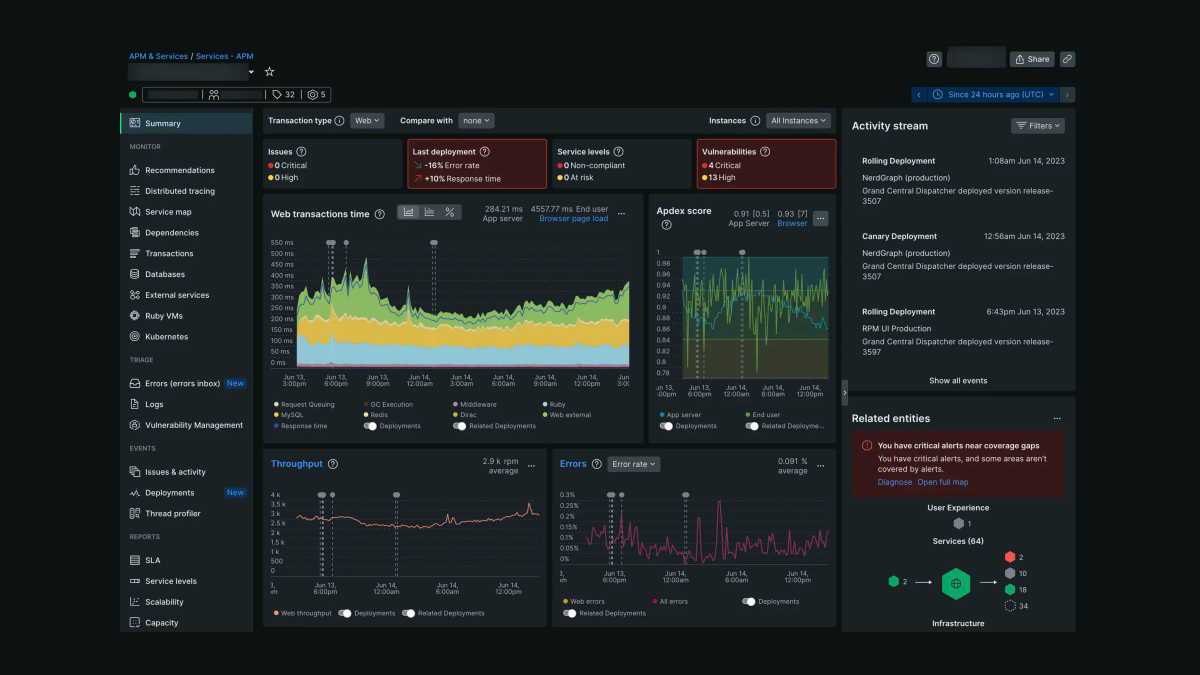The height and width of the screenshot is (675, 1200).
Task: Click the help question-mark icon in header
Action: click(x=934, y=59)
